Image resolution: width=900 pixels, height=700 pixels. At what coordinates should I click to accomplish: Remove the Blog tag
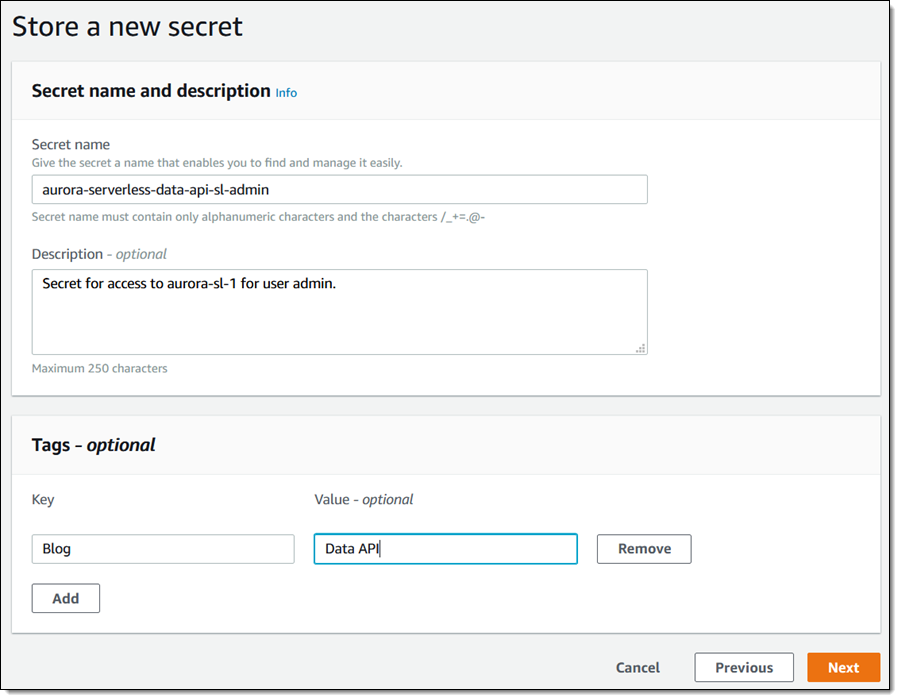click(x=643, y=549)
